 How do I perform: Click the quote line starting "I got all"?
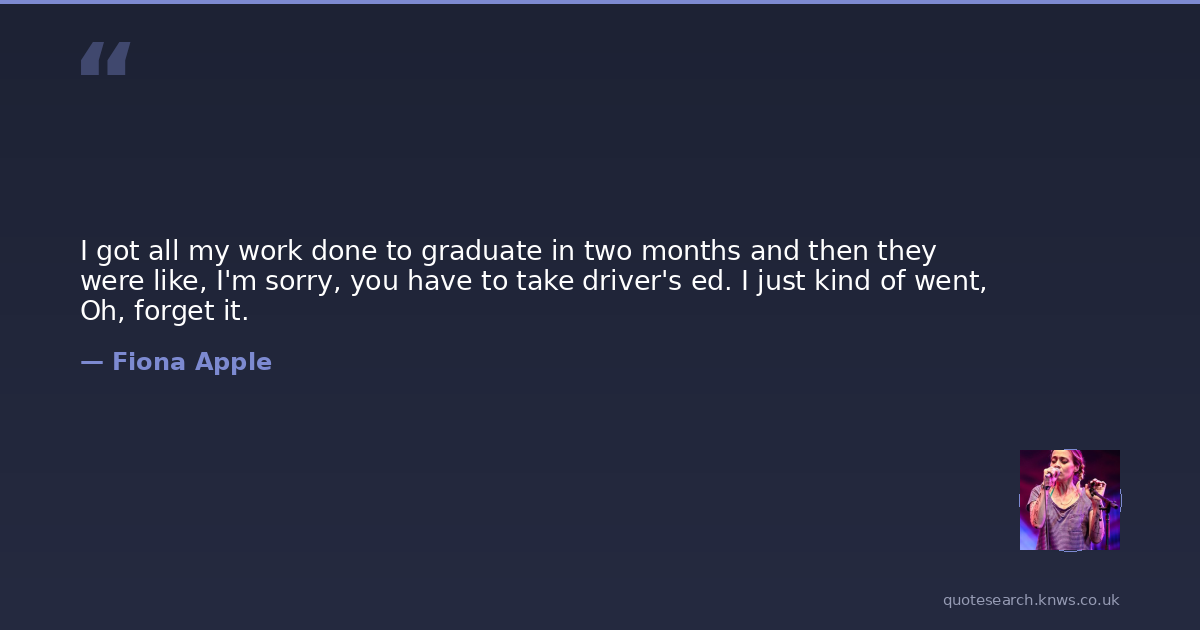point(508,250)
